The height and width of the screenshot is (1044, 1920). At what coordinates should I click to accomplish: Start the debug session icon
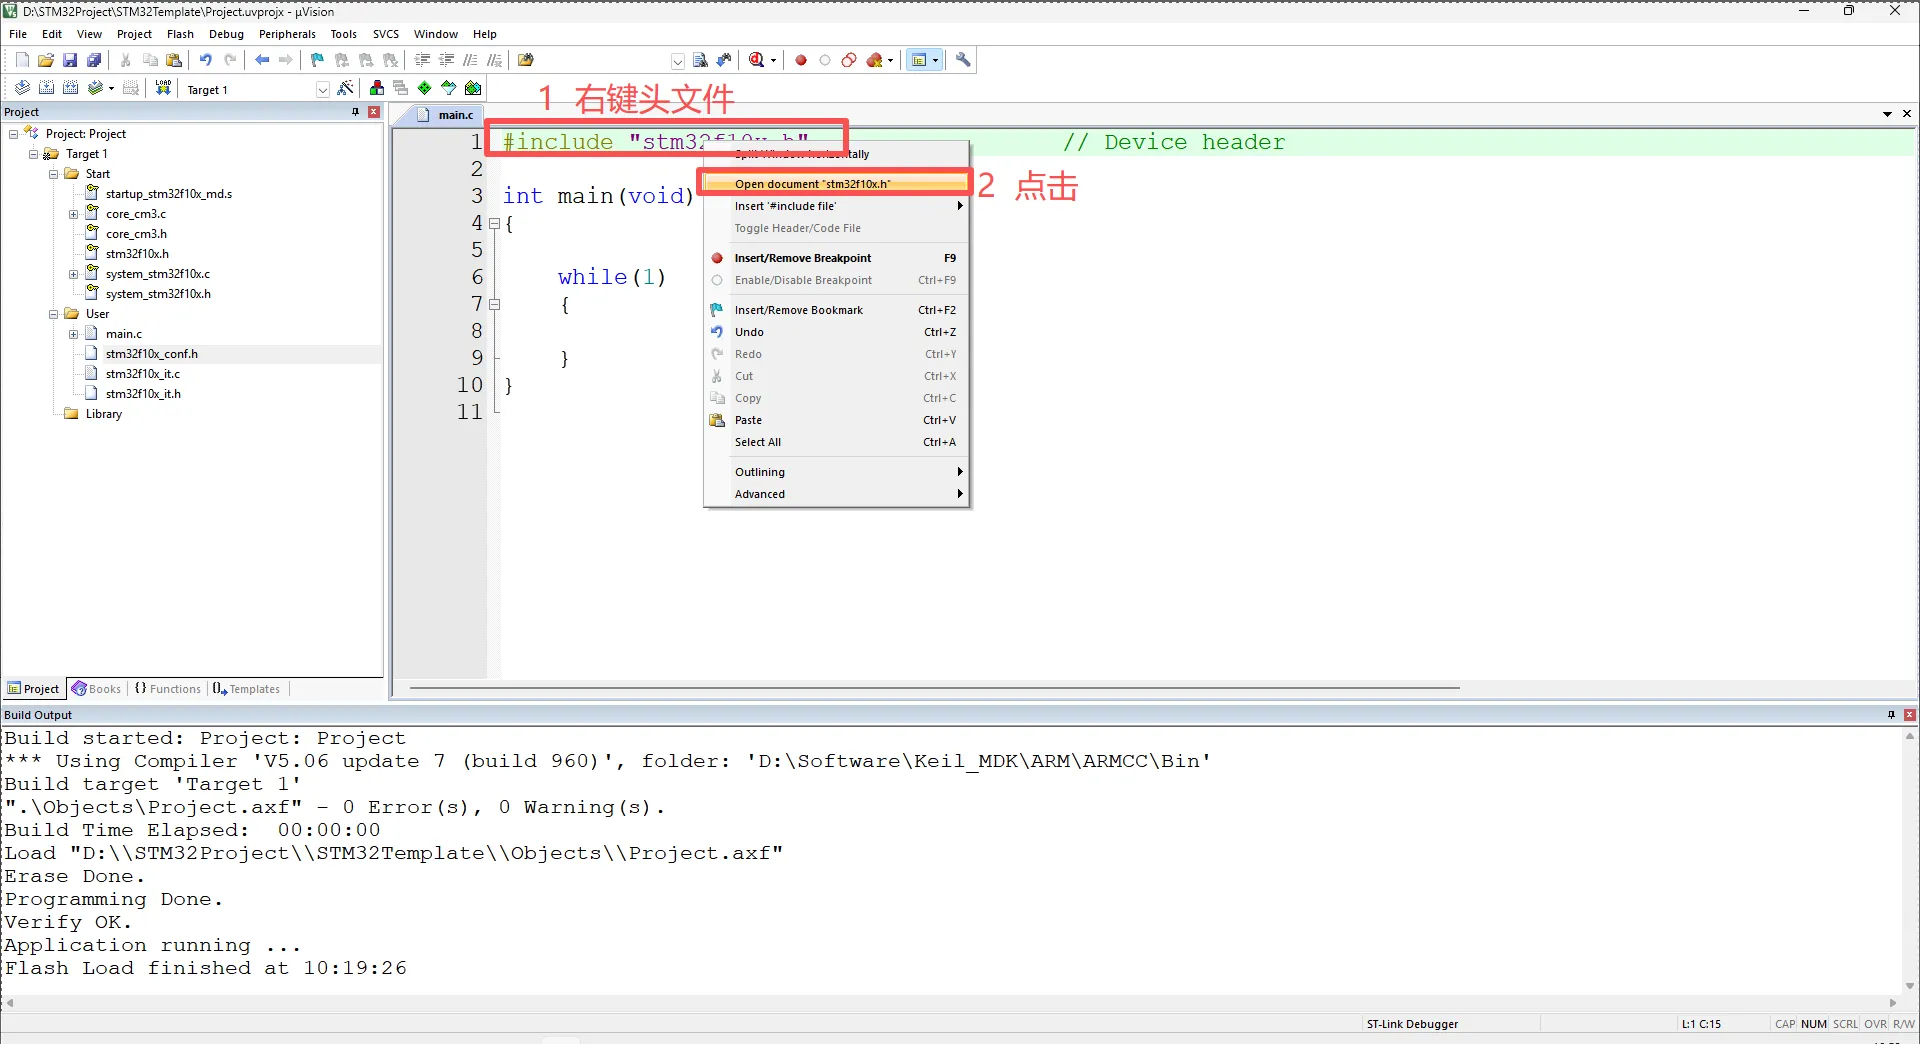point(758,60)
